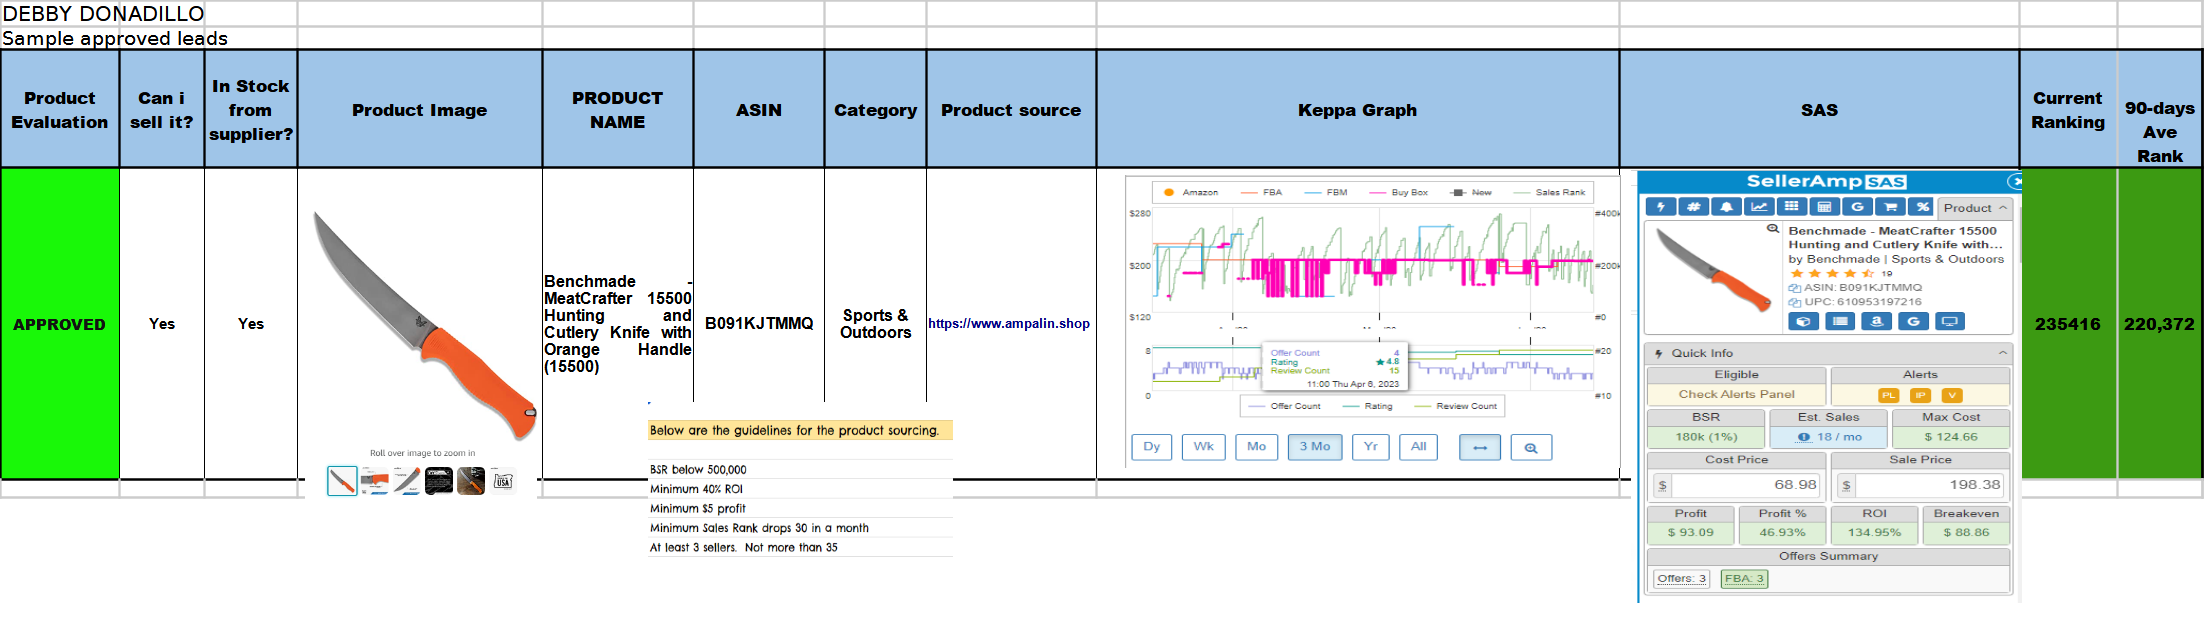Click the first knife thumbnail below product image
The height and width of the screenshot is (628, 2210).
coord(342,481)
